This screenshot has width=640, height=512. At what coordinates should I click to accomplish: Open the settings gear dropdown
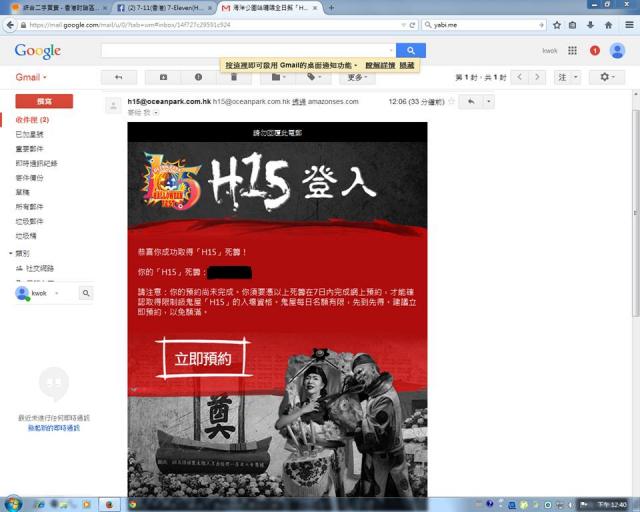click(x=607, y=77)
